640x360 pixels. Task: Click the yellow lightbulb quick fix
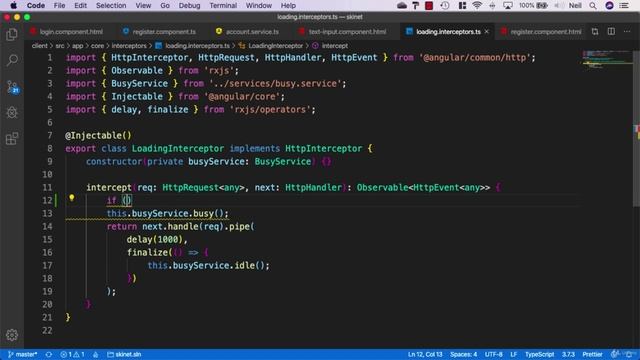[x=71, y=198]
